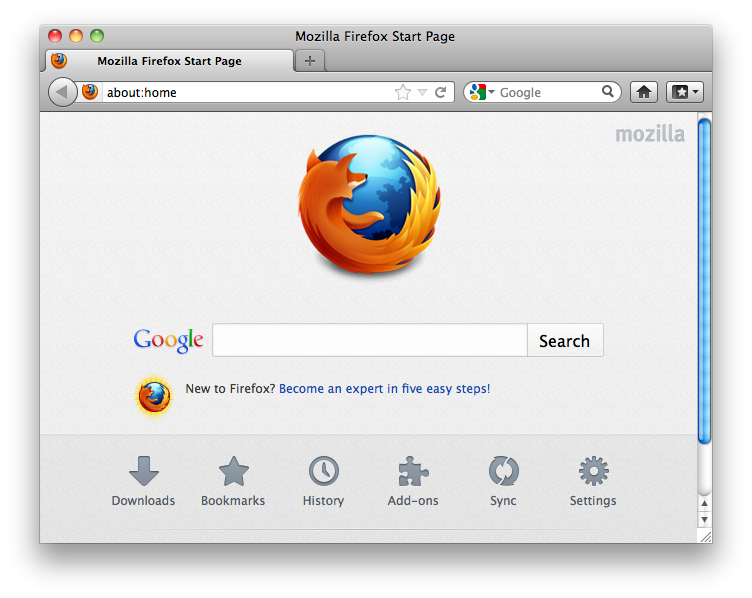Click the large Firefox logo
This screenshot has height=598, width=752.
pyautogui.click(x=369, y=205)
